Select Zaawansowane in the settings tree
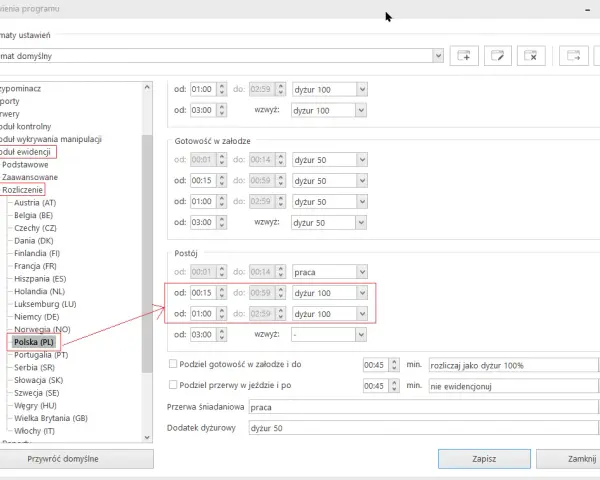Screen dimensions: 600x480 pyautogui.click(x=30, y=177)
